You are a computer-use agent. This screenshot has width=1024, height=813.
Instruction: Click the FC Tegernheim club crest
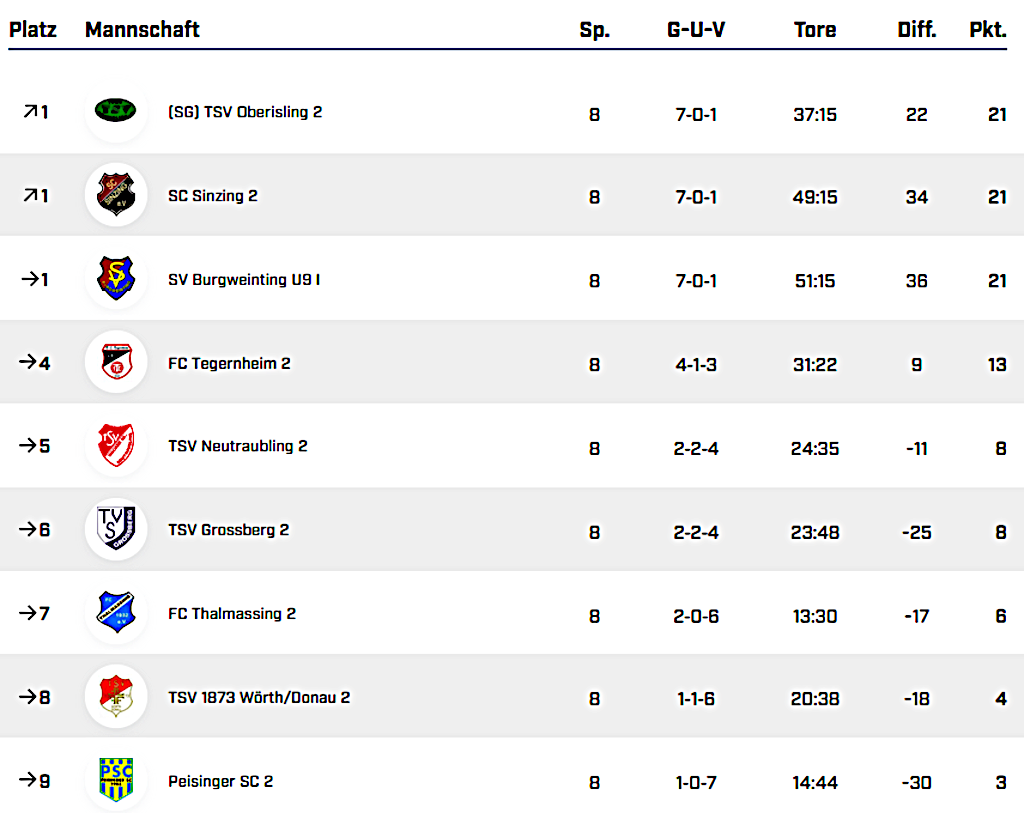(x=115, y=362)
